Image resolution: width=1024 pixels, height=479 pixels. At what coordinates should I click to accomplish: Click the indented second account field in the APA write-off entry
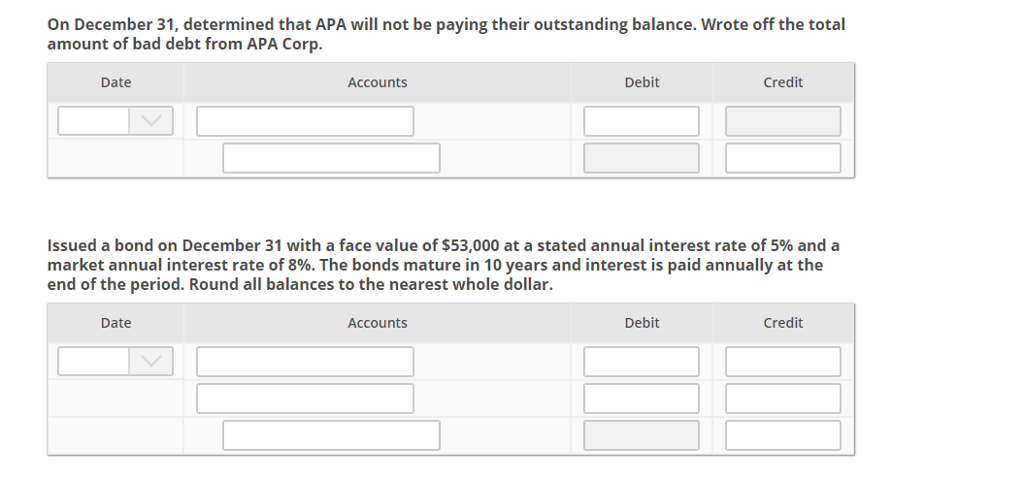pyautogui.click(x=331, y=158)
